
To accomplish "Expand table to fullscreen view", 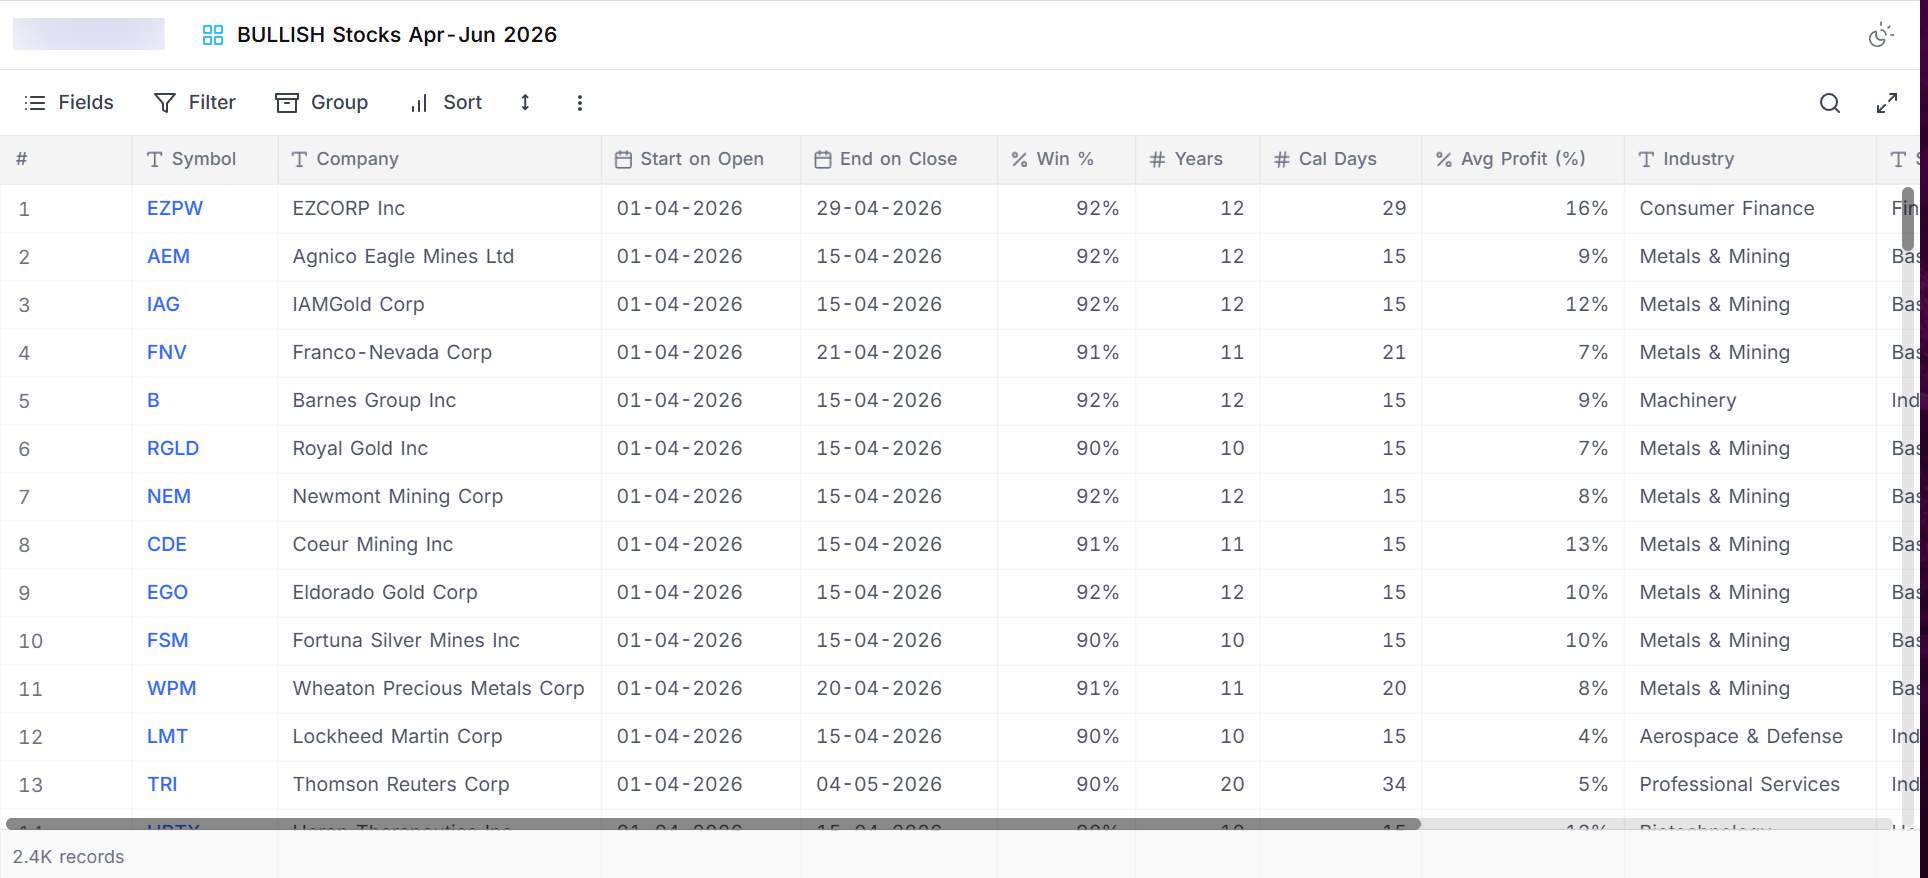I will coord(1886,103).
